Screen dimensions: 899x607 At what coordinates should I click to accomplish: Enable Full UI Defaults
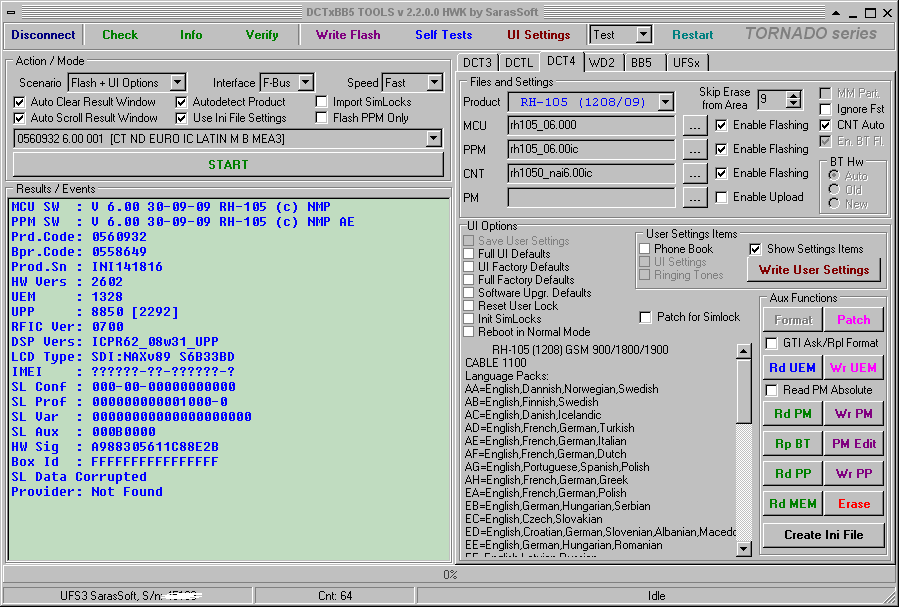point(469,254)
